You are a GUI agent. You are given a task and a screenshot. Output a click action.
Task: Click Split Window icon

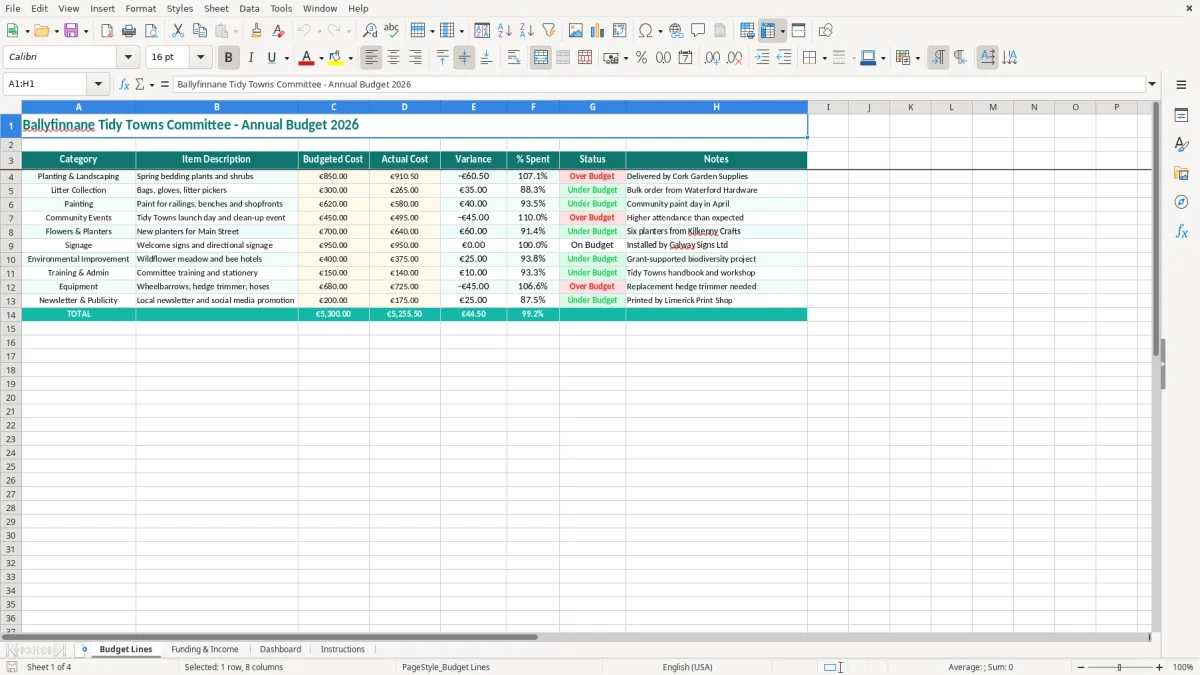pos(799,31)
